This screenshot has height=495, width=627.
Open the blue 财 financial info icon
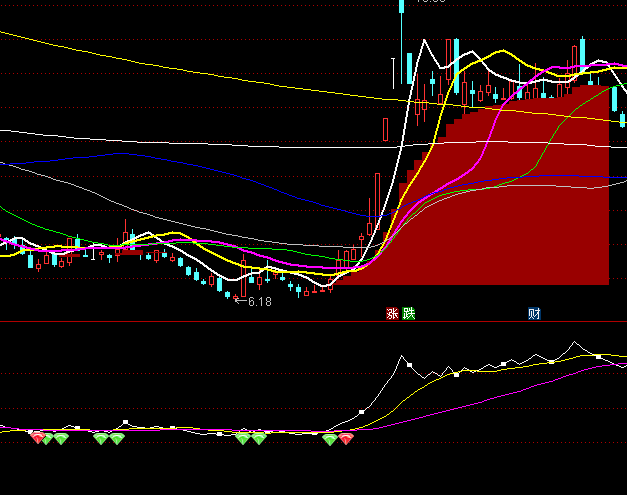[534, 314]
